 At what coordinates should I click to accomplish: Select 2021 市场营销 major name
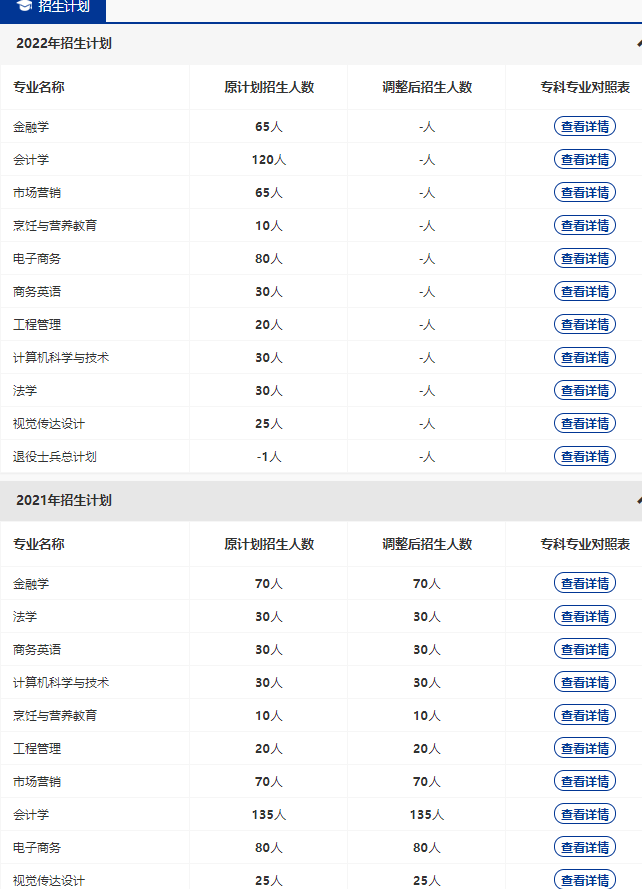pos(37,781)
